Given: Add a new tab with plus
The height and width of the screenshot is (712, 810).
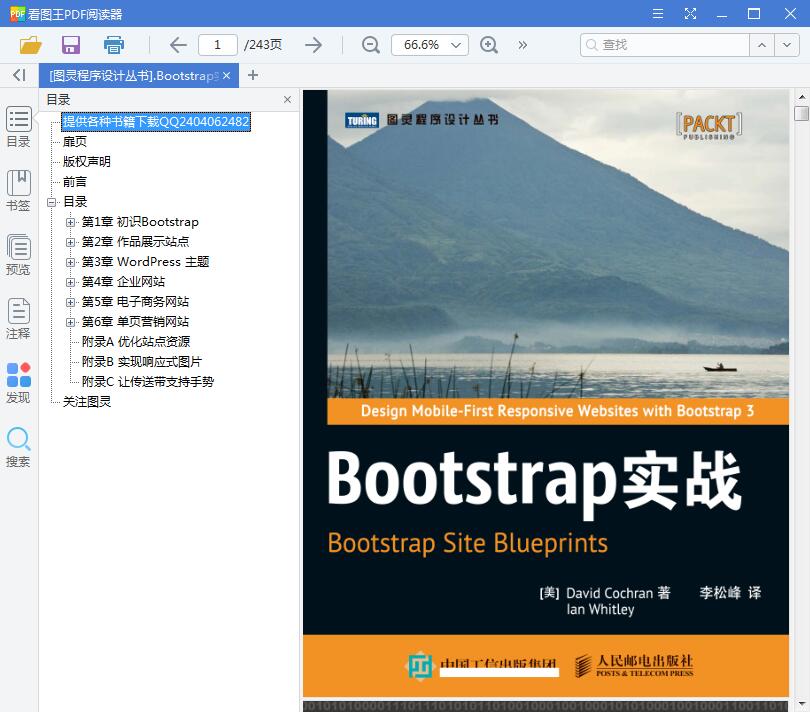Looking at the screenshot, I should (253, 75).
